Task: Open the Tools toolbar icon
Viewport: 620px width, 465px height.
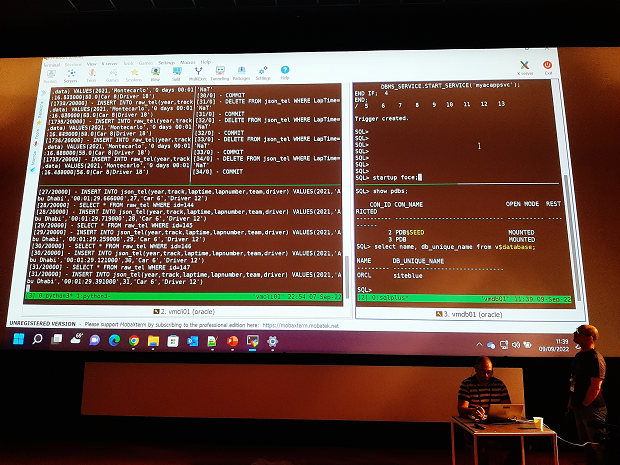Action: tap(91, 75)
